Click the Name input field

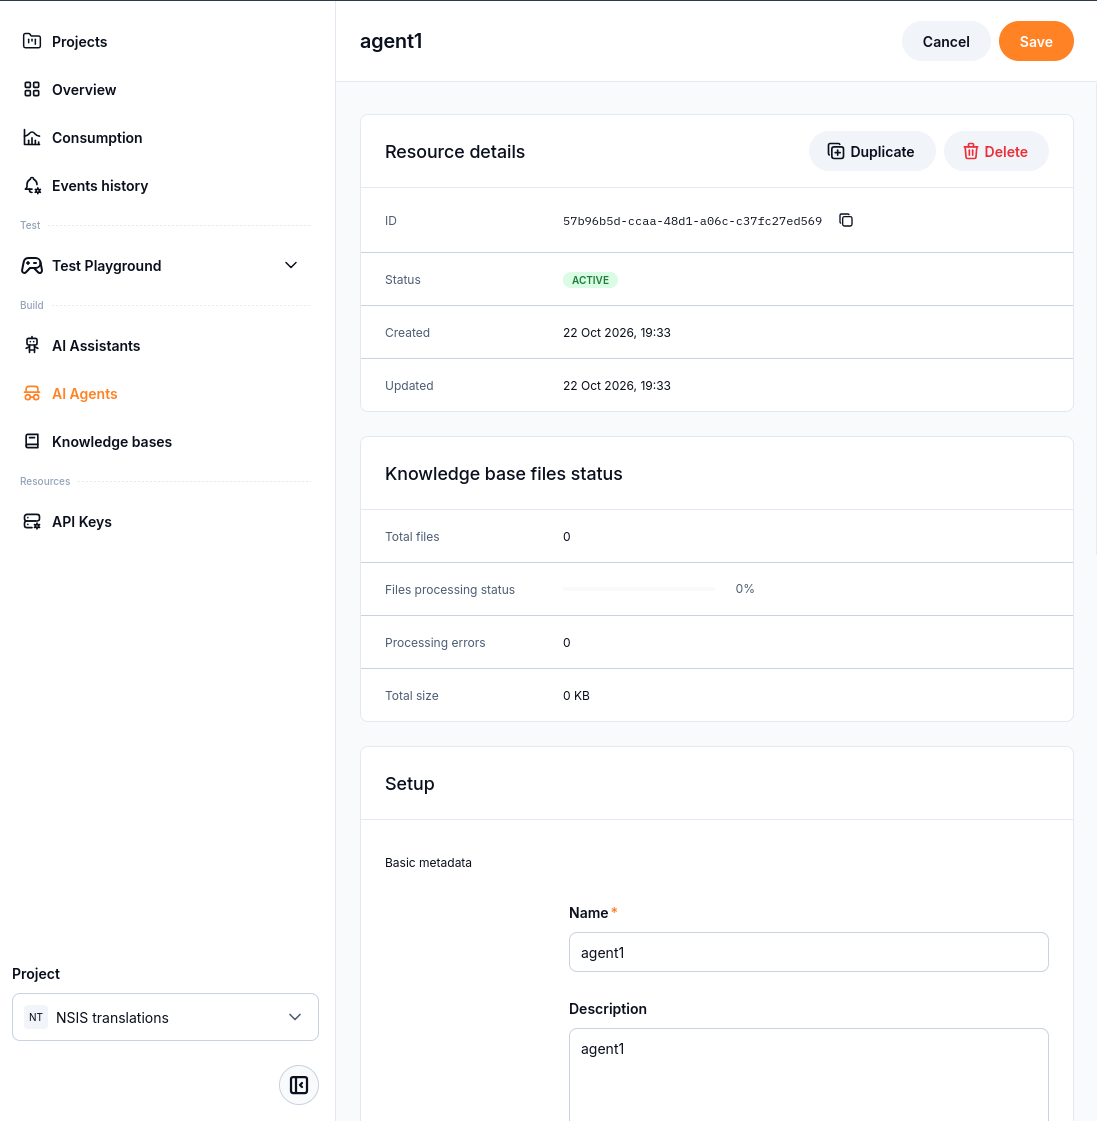(x=809, y=952)
